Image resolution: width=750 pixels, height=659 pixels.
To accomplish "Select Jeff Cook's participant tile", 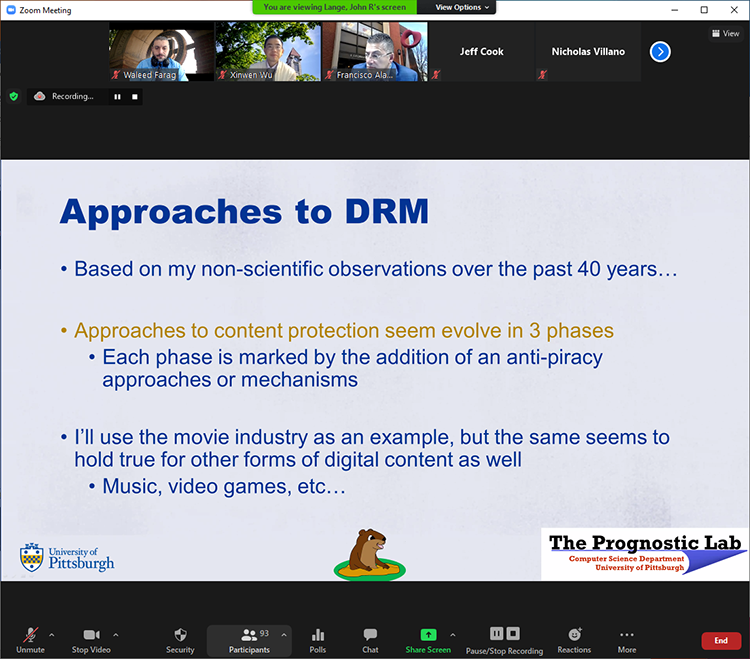I will [482, 52].
